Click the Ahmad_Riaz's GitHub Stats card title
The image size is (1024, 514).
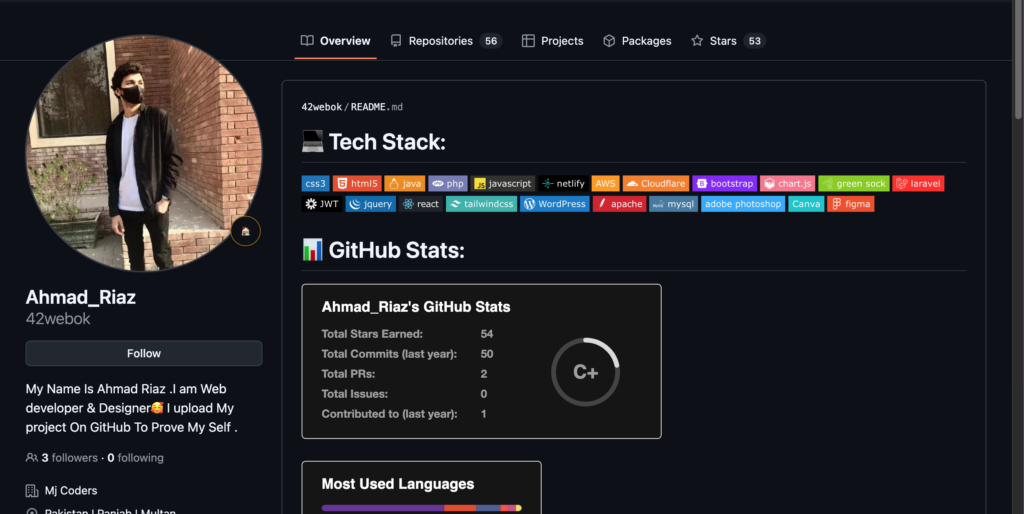pyautogui.click(x=416, y=307)
